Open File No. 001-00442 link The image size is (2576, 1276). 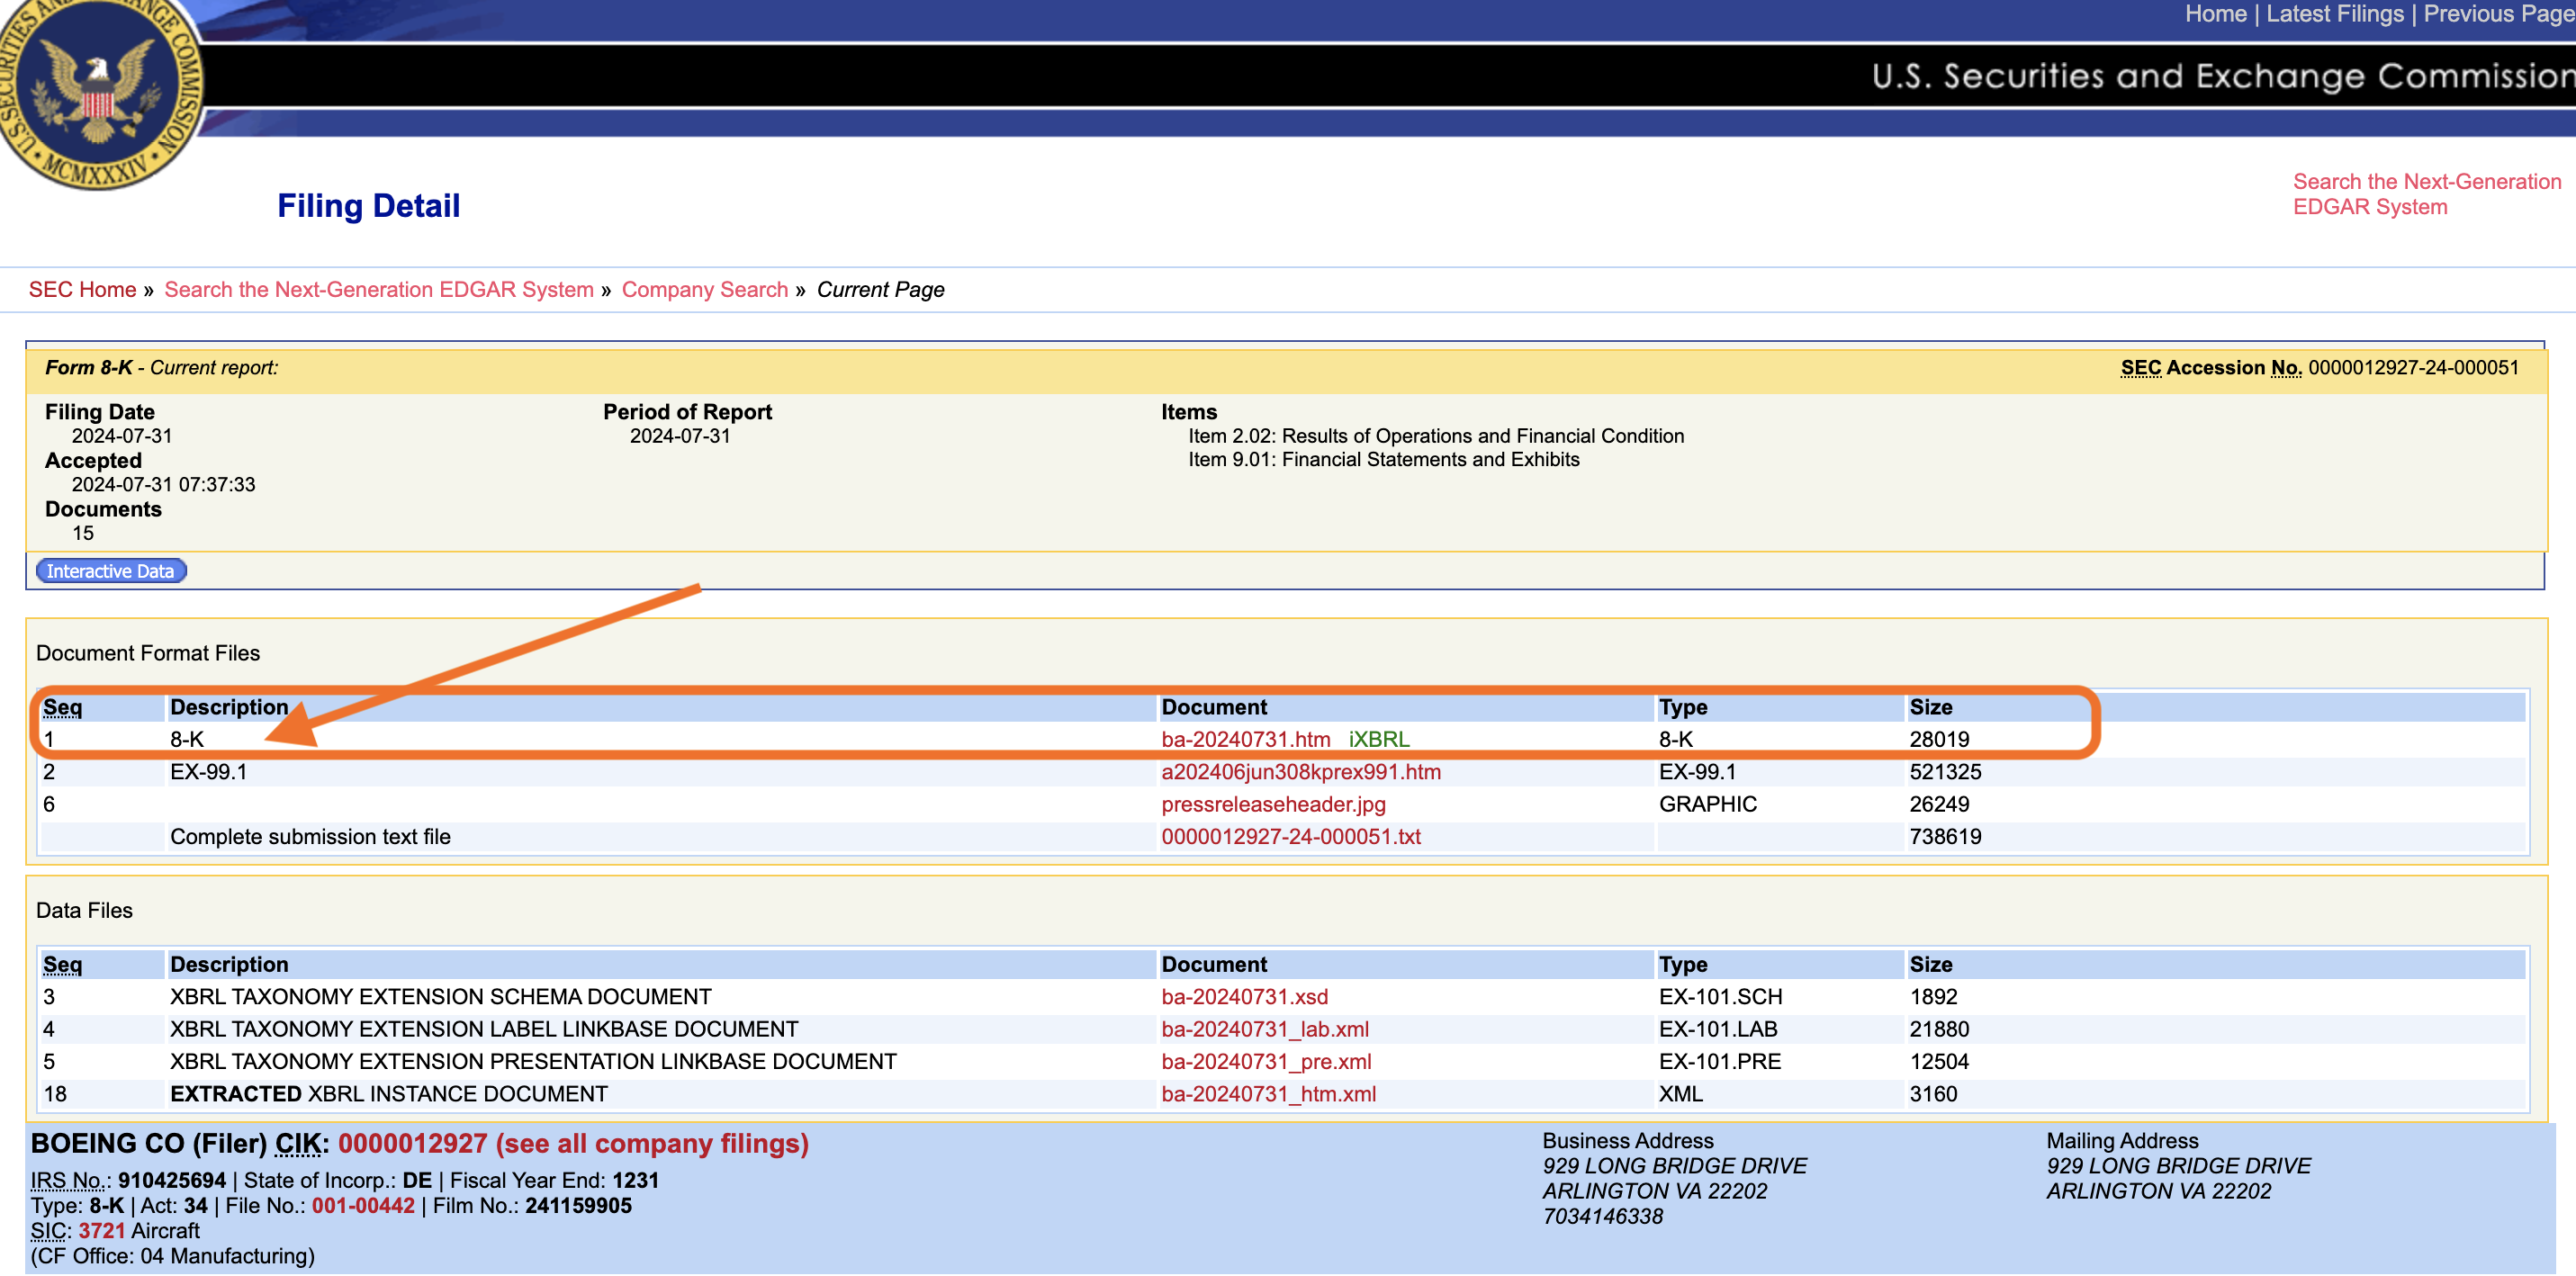pyautogui.click(x=363, y=1206)
